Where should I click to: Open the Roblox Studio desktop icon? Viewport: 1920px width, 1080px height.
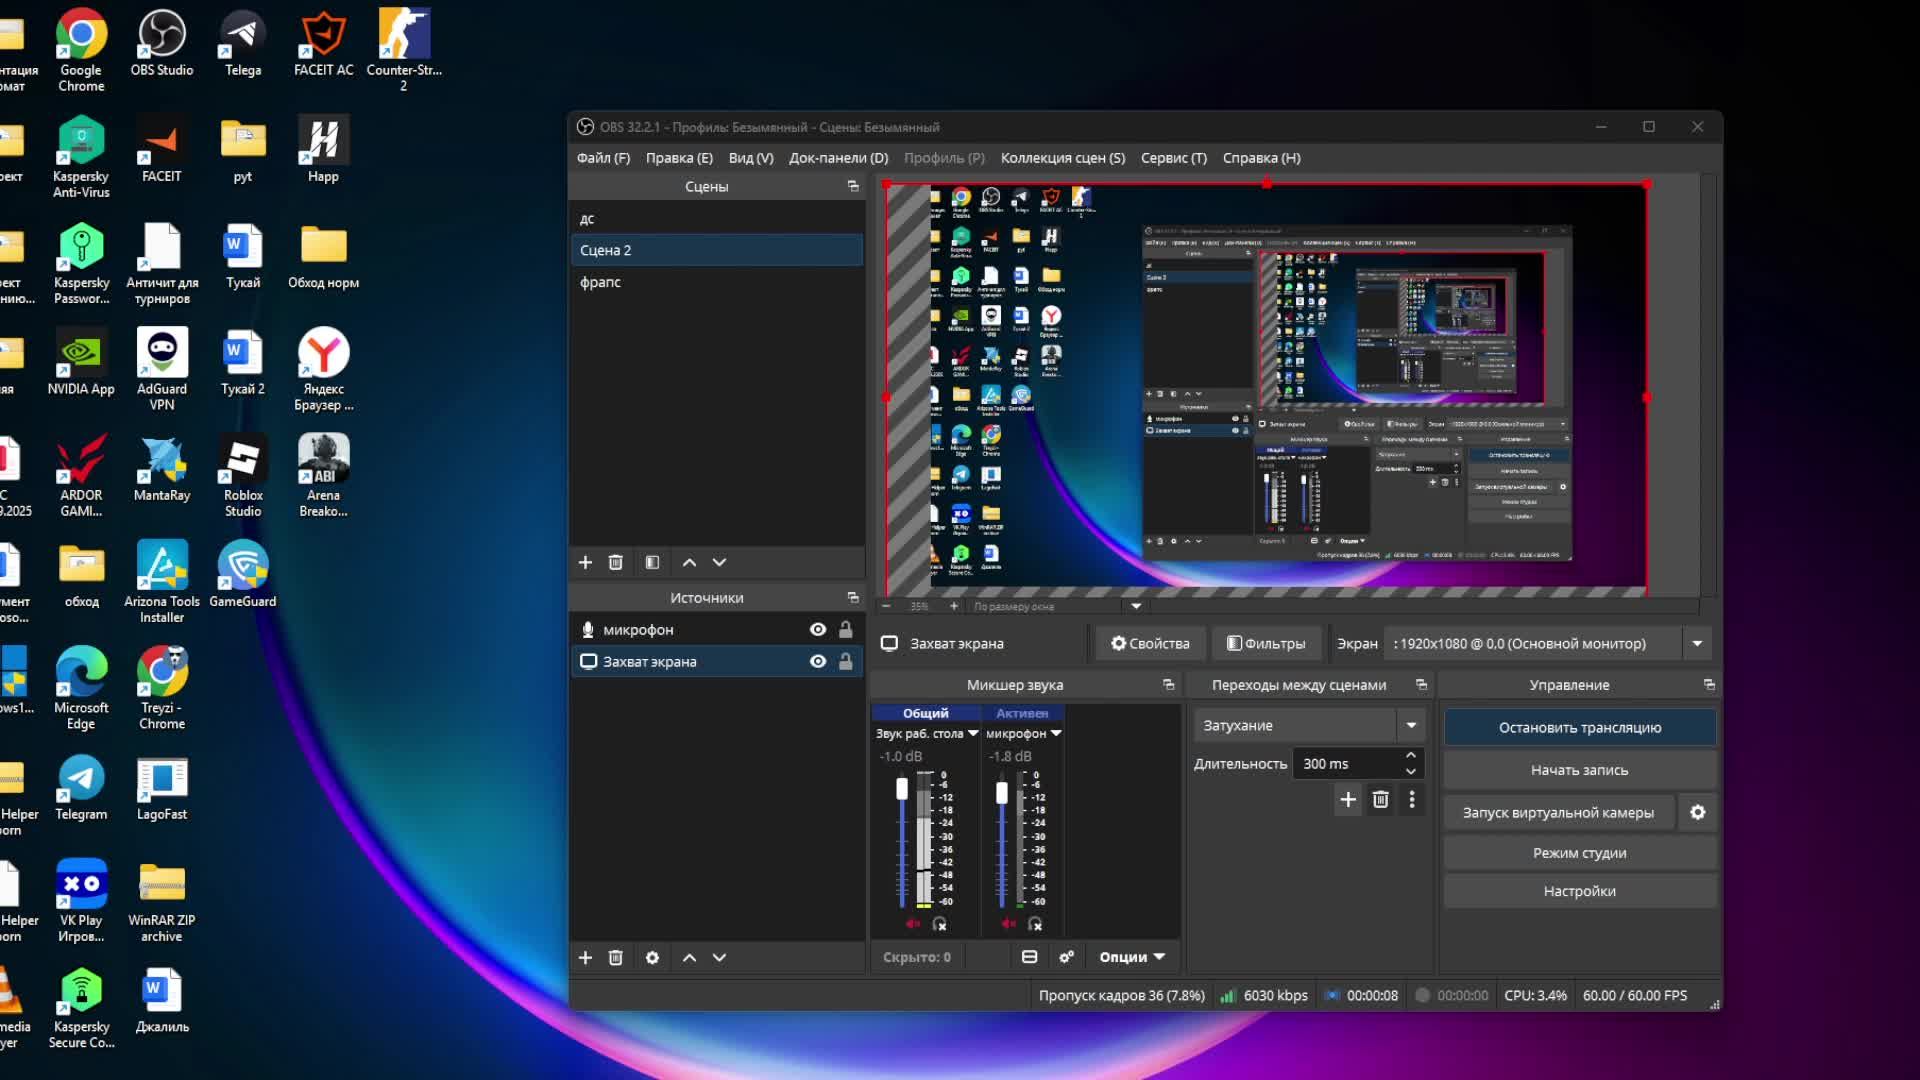(x=243, y=476)
